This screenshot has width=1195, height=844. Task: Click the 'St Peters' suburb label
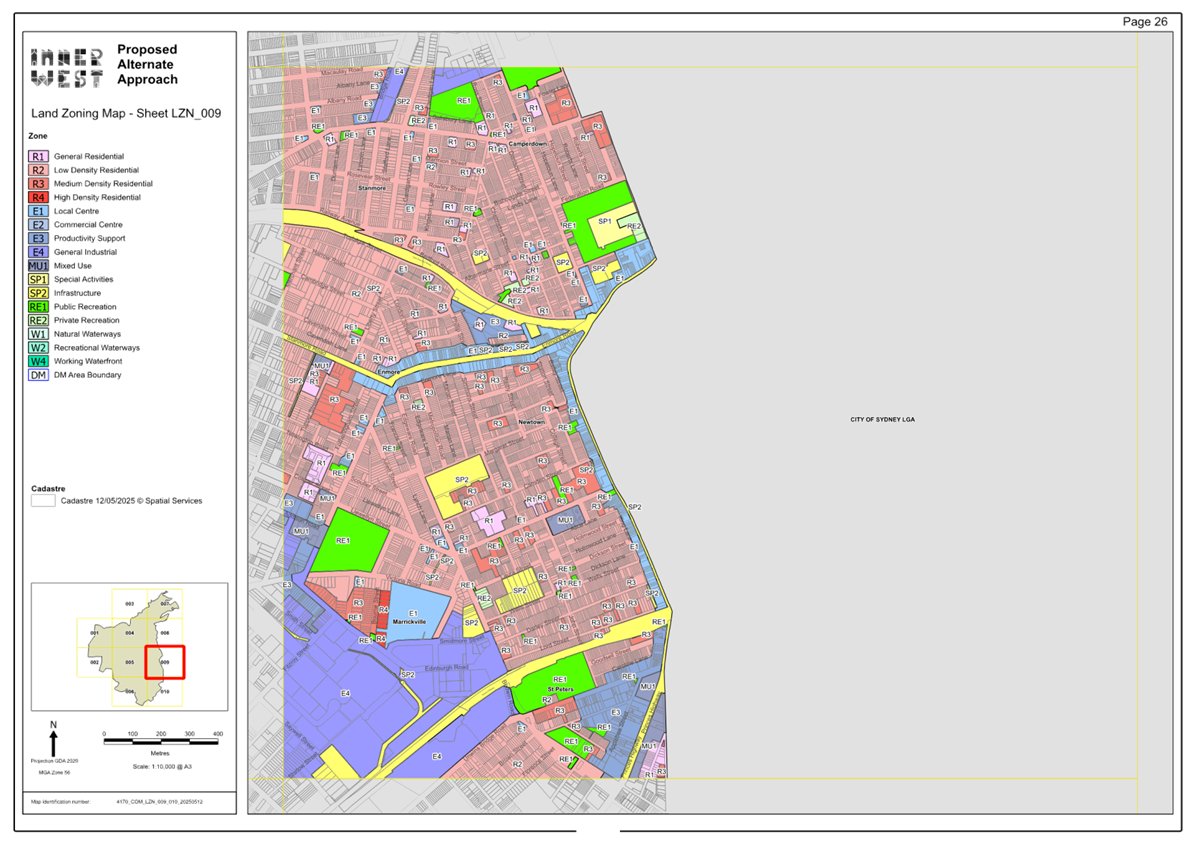tap(560, 689)
